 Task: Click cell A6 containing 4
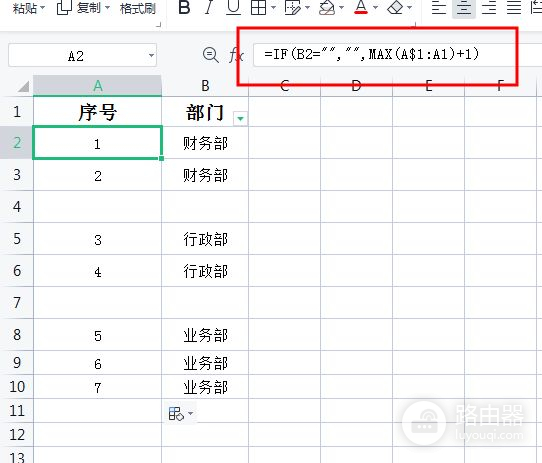97,271
